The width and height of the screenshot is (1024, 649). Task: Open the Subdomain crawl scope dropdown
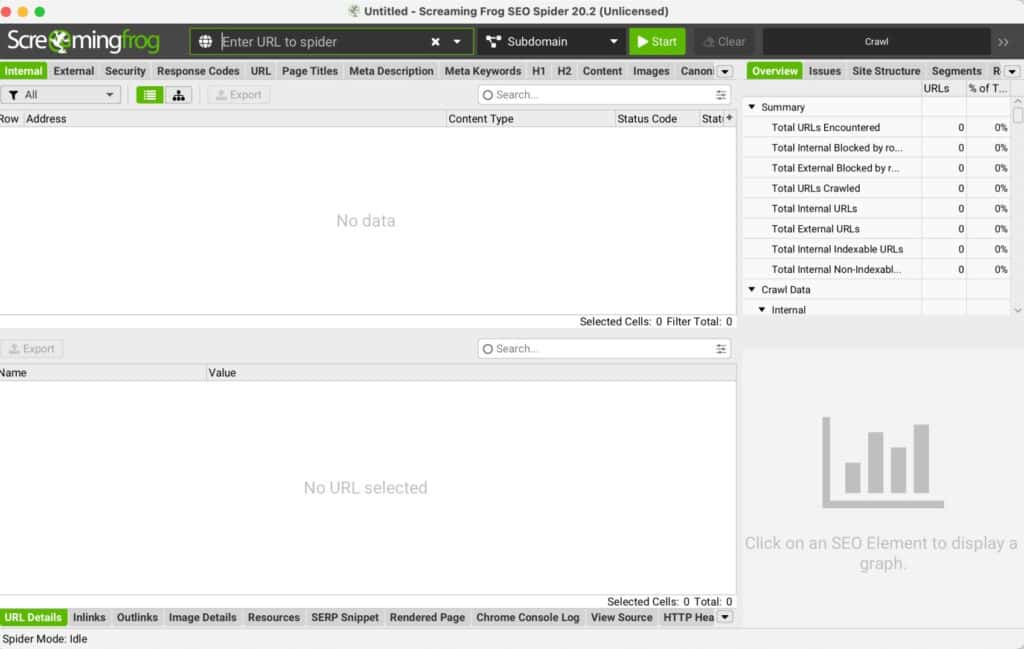tap(552, 42)
